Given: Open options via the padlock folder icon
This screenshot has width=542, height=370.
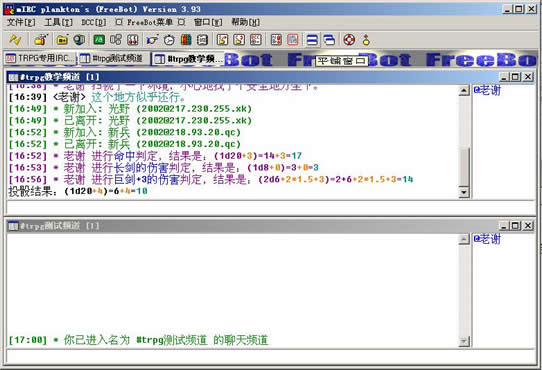Looking at the screenshot, I should pos(41,40).
